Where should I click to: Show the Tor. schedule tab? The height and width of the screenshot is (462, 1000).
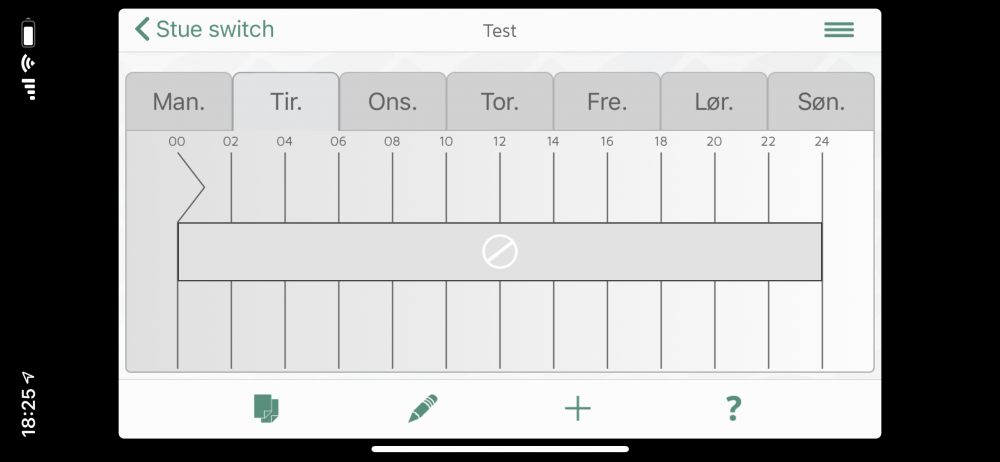click(500, 102)
